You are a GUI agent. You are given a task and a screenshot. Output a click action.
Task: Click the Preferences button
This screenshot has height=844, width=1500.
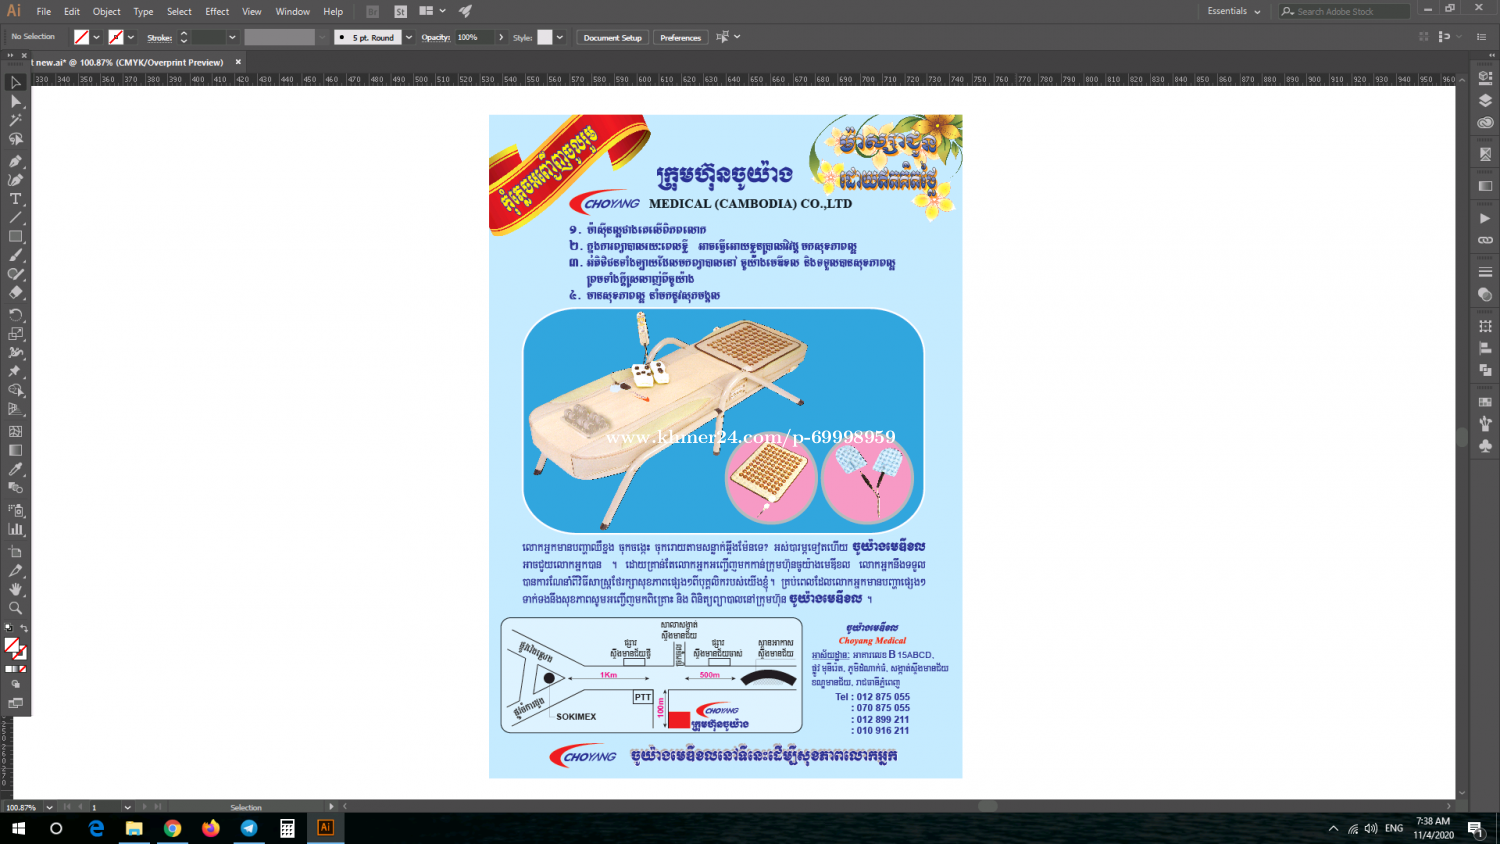pyautogui.click(x=681, y=37)
